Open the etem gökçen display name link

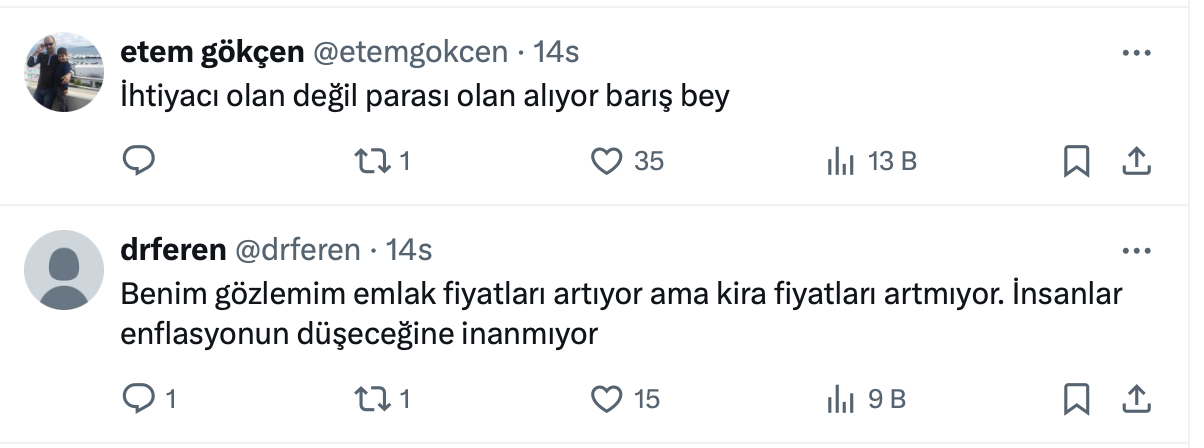pos(211,51)
